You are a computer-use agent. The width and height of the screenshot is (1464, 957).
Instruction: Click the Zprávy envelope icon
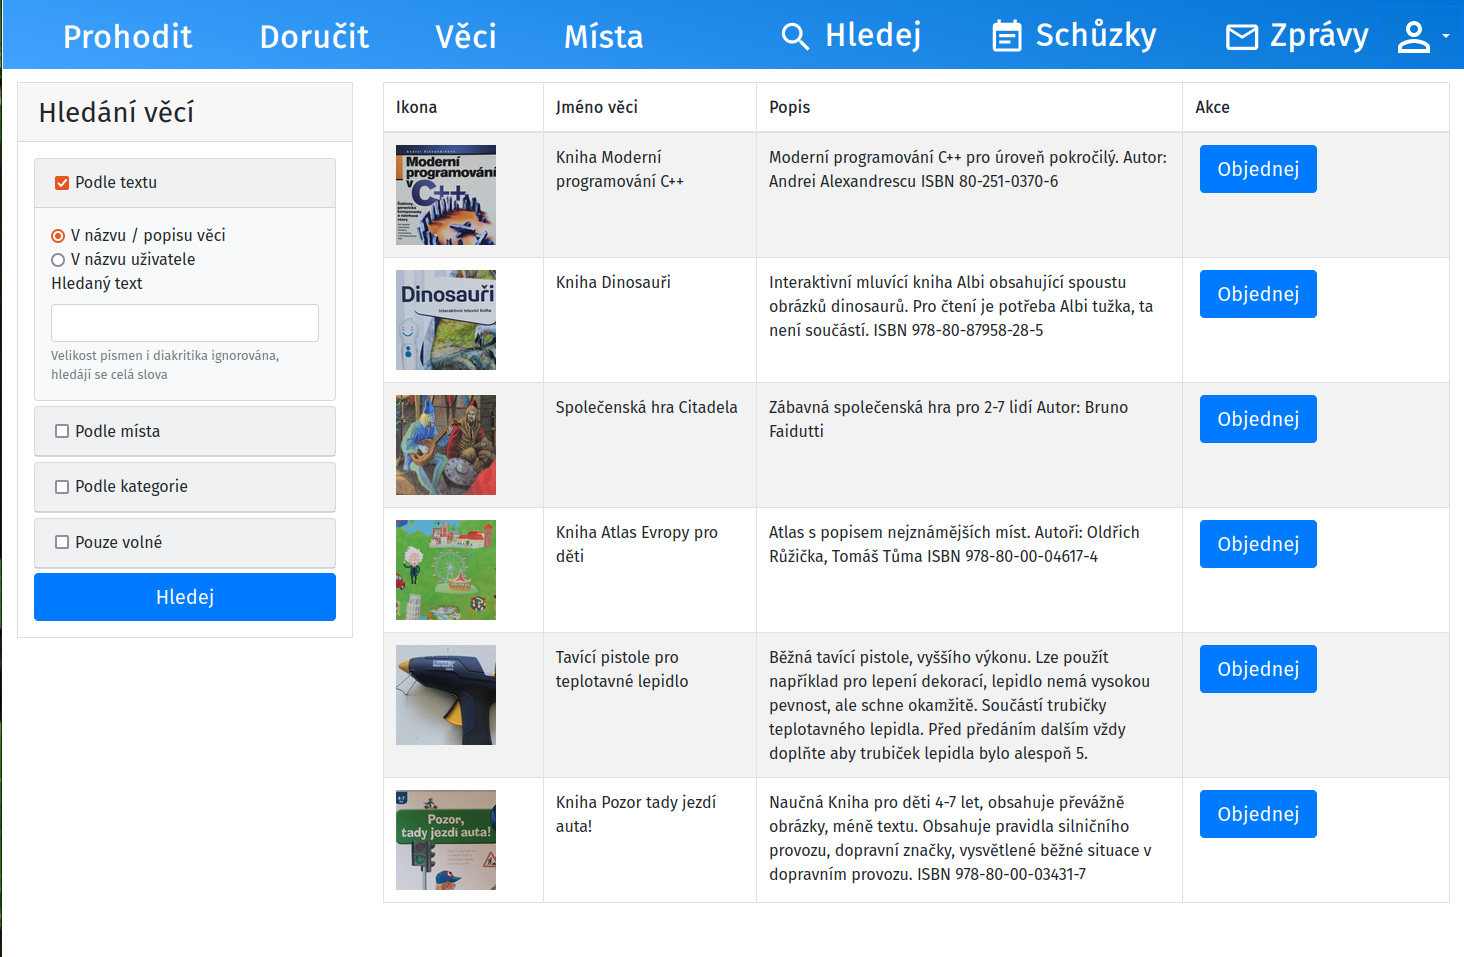pyautogui.click(x=1241, y=37)
